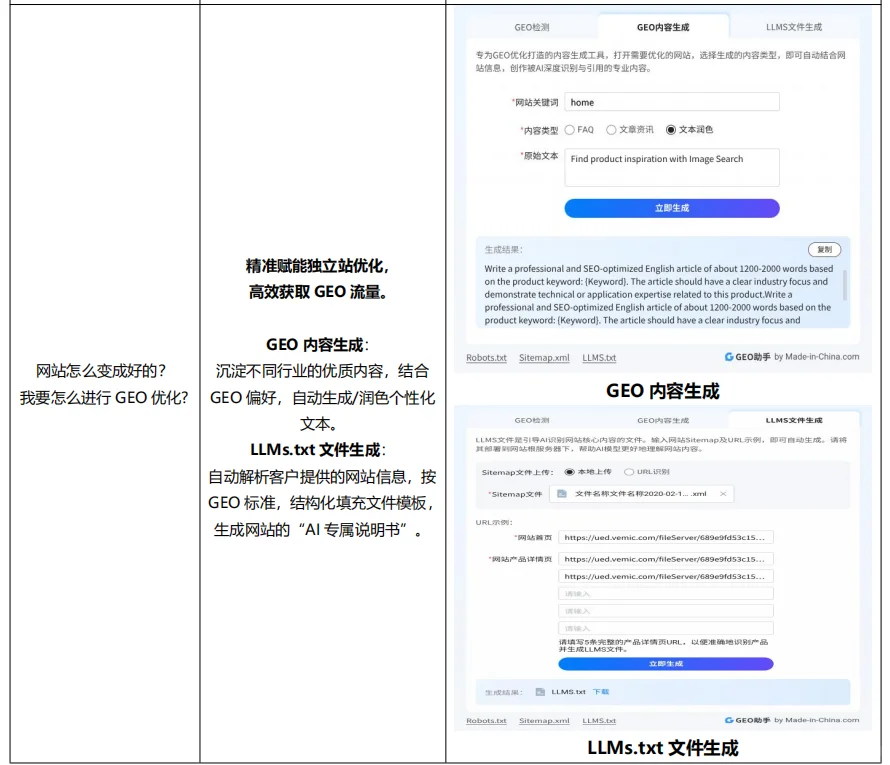Click the bold 'GEO 内容生成:' heading in middle column

click(x=317, y=345)
